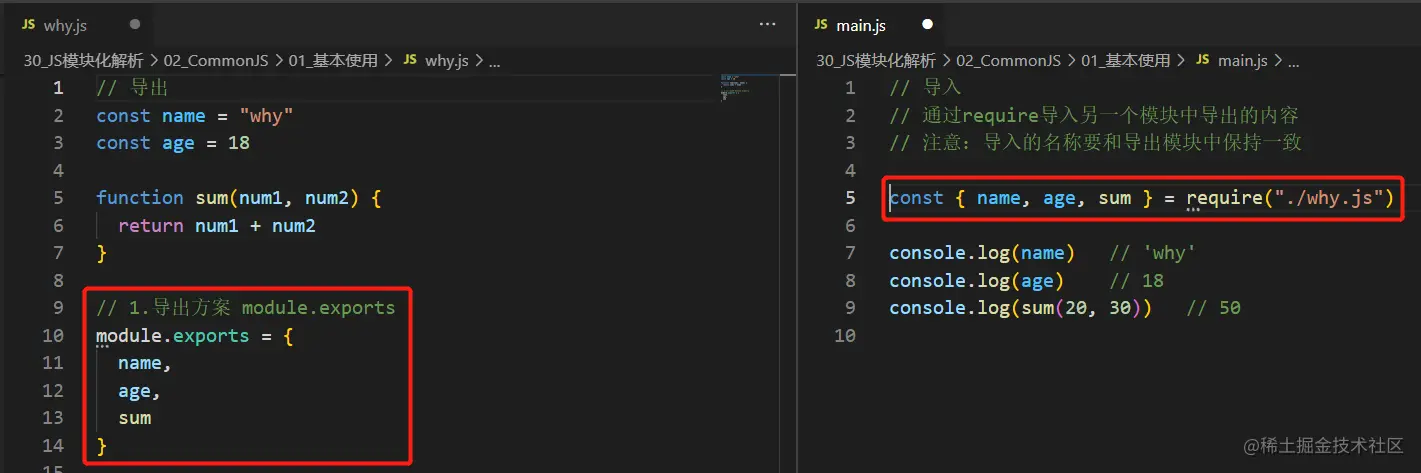Image resolution: width=1421 pixels, height=473 pixels.
Task: Click the "// 50" trailing comment
Action: tap(1214, 308)
